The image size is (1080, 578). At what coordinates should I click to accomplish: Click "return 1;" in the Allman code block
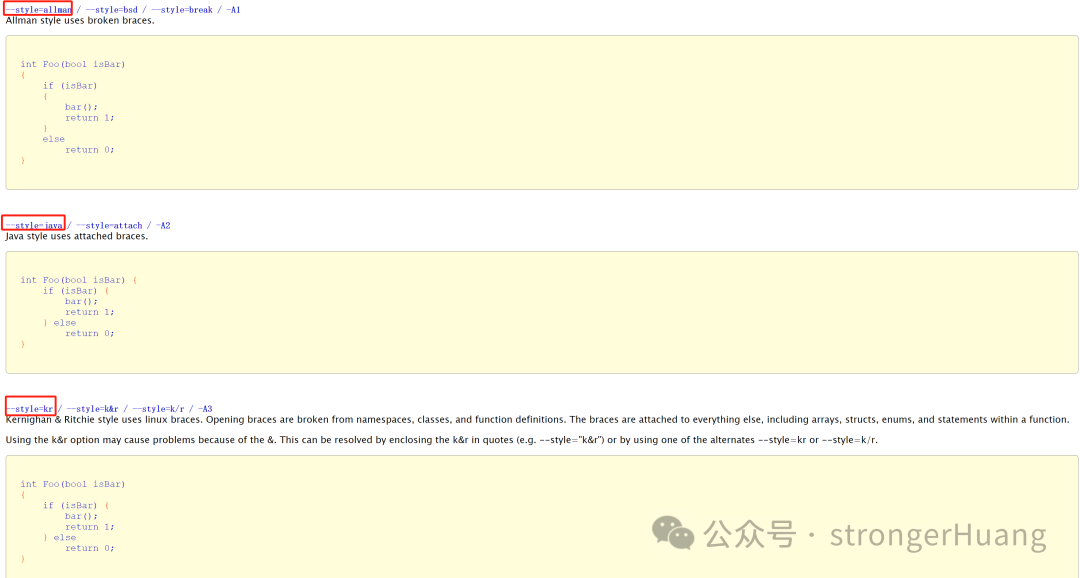coord(90,118)
